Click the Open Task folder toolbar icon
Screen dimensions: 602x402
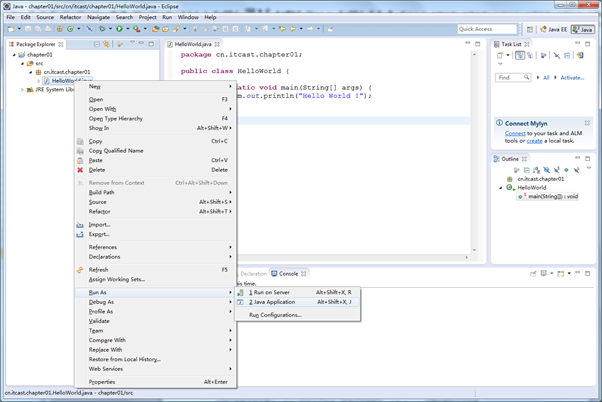(x=165, y=29)
